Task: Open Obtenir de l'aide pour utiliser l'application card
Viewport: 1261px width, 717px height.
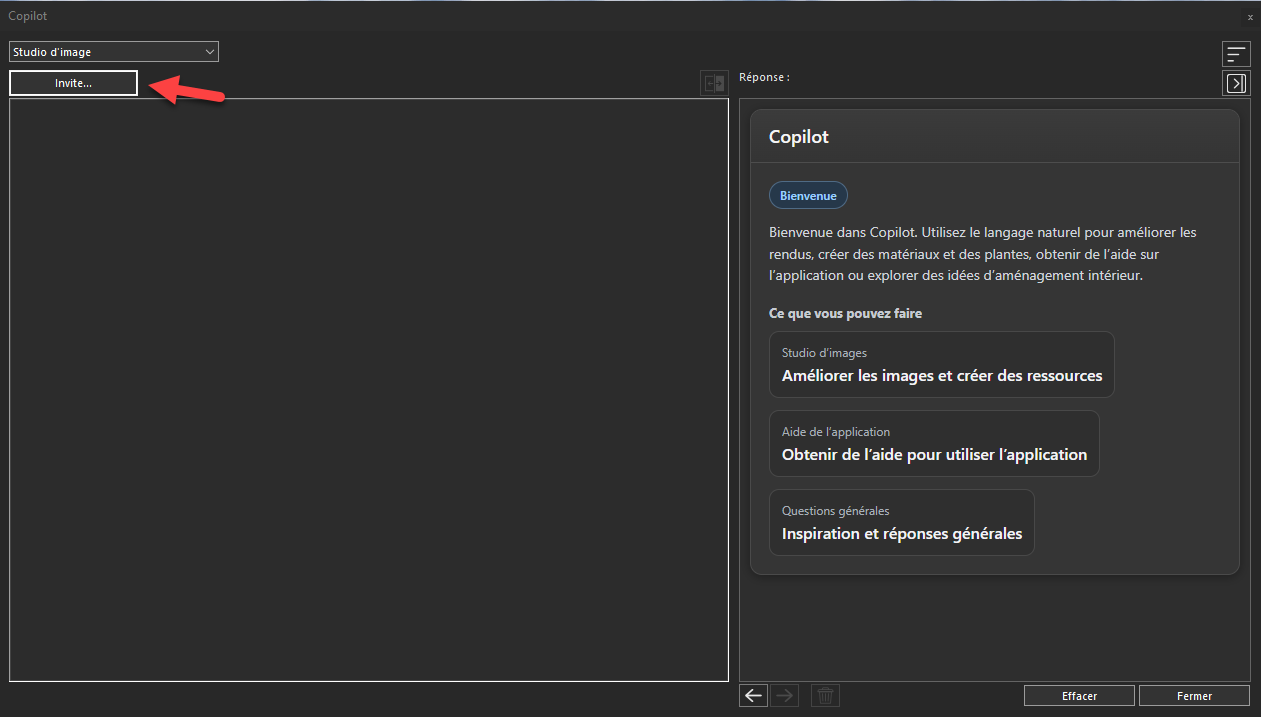Action: coord(934,443)
